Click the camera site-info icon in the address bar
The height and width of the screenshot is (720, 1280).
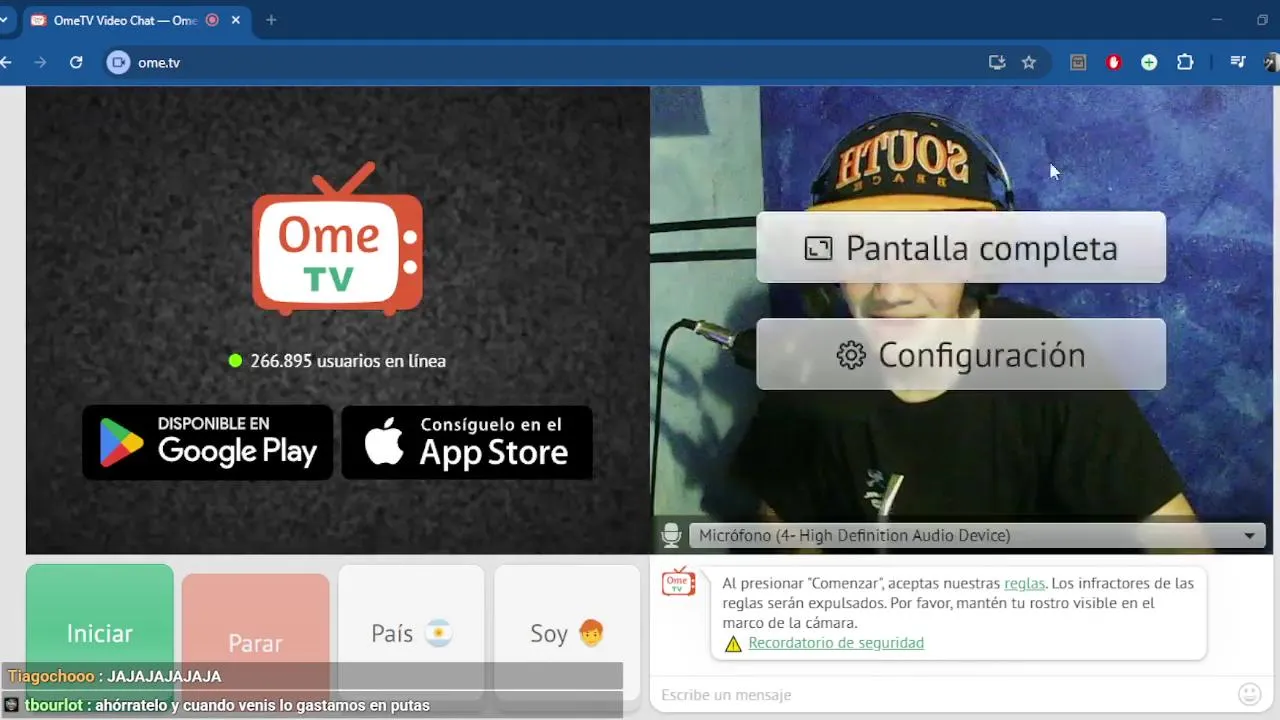(118, 62)
